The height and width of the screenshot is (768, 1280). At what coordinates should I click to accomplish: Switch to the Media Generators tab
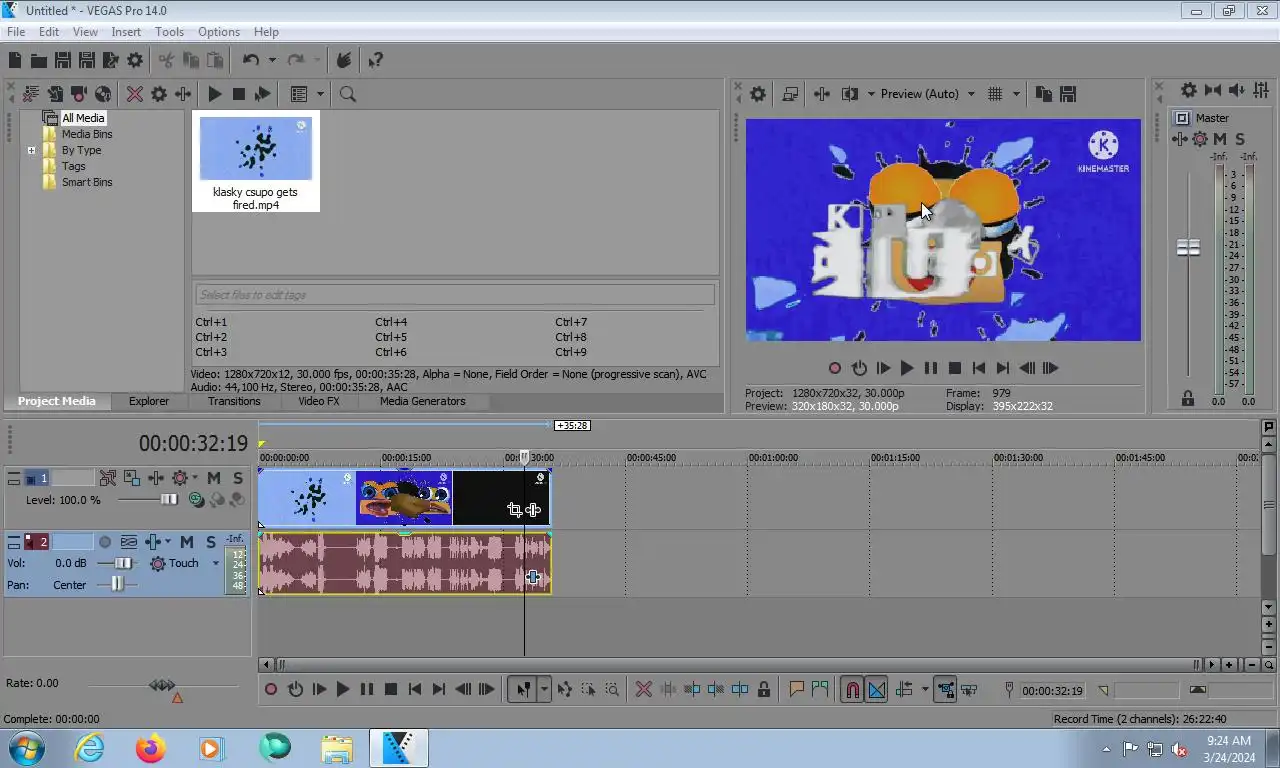click(422, 401)
